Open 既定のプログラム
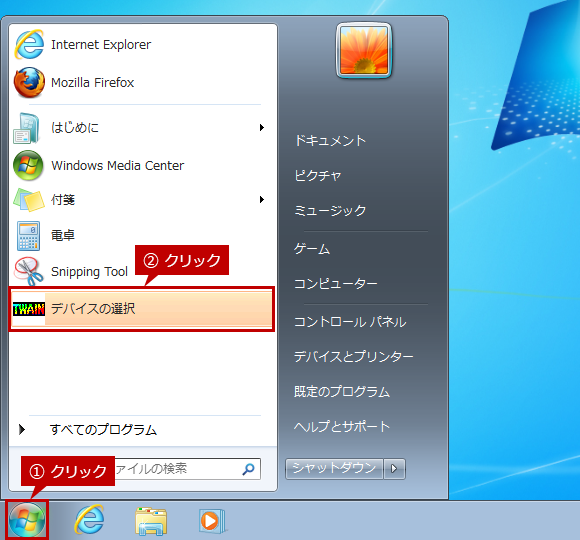 342,392
